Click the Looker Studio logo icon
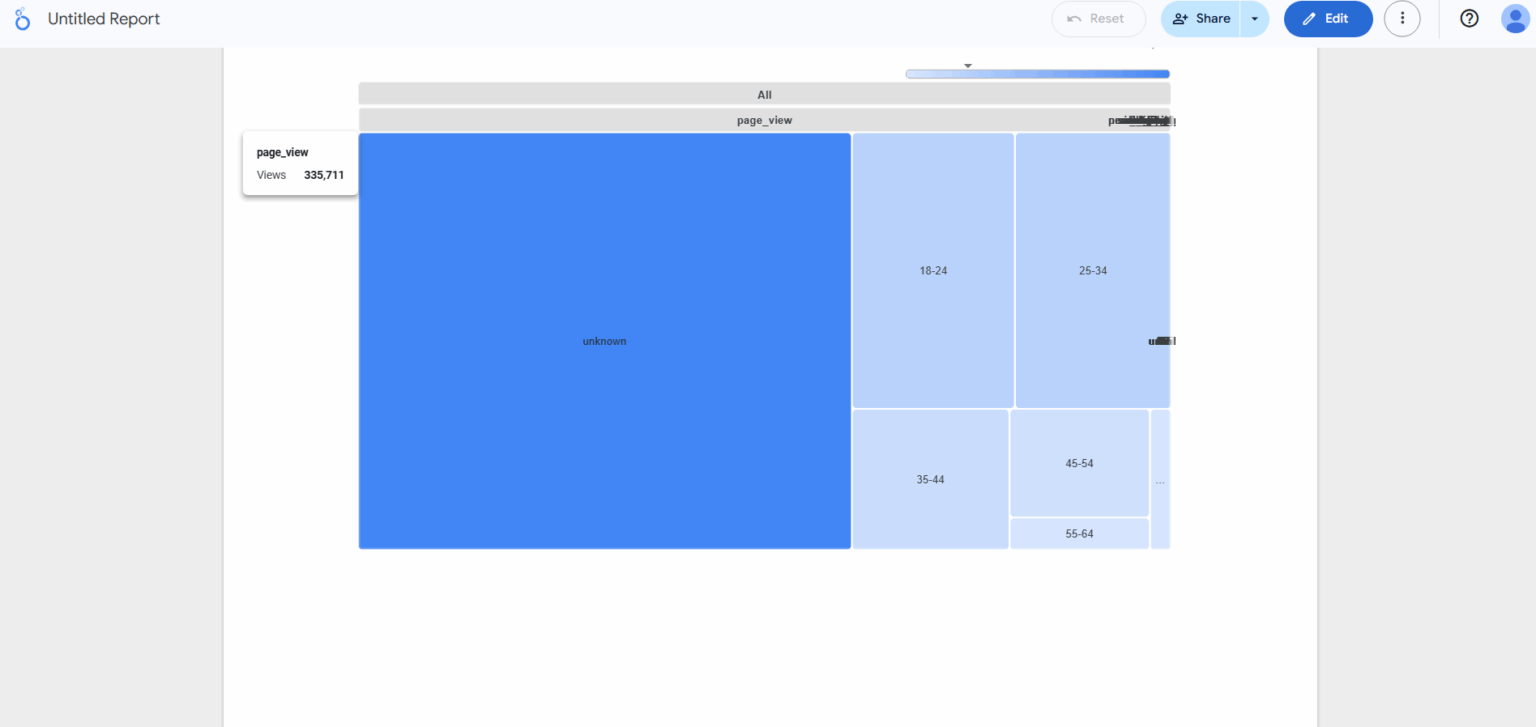 coord(22,18)
